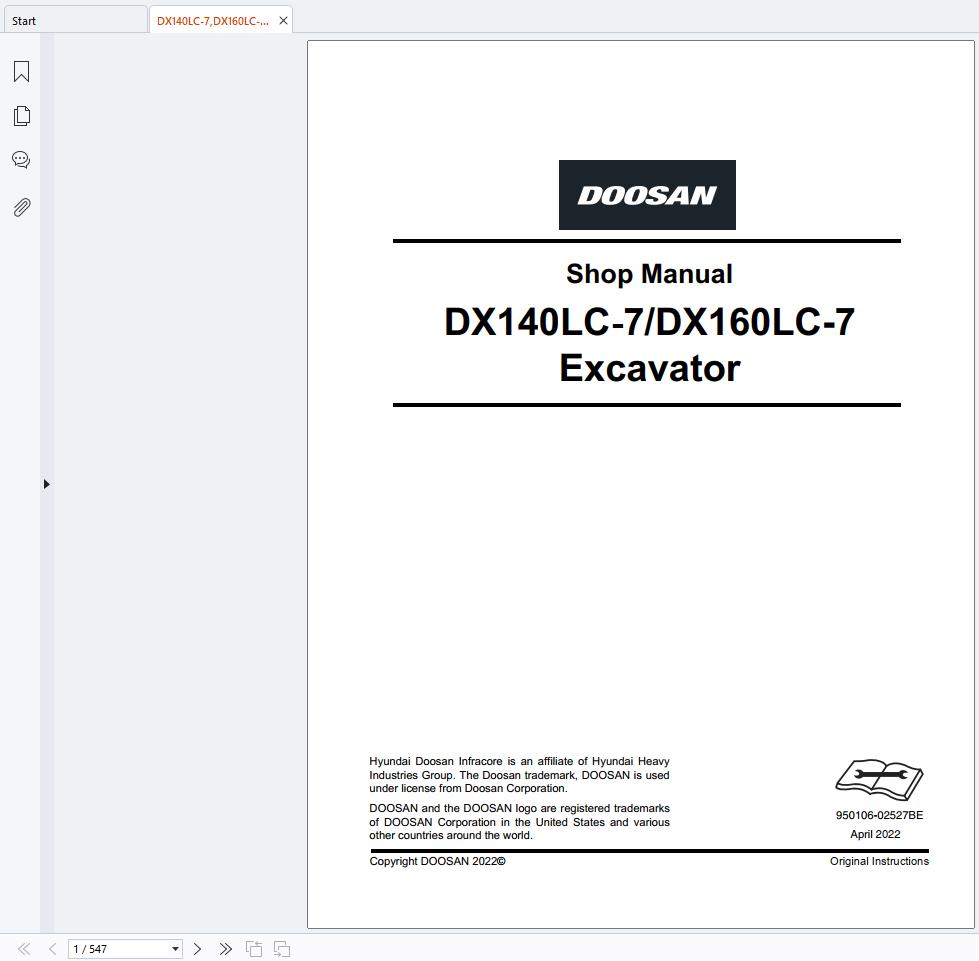Click the DX140LC-7/DX160LC-7 title text
979x961 pixels.
[649, 322]
